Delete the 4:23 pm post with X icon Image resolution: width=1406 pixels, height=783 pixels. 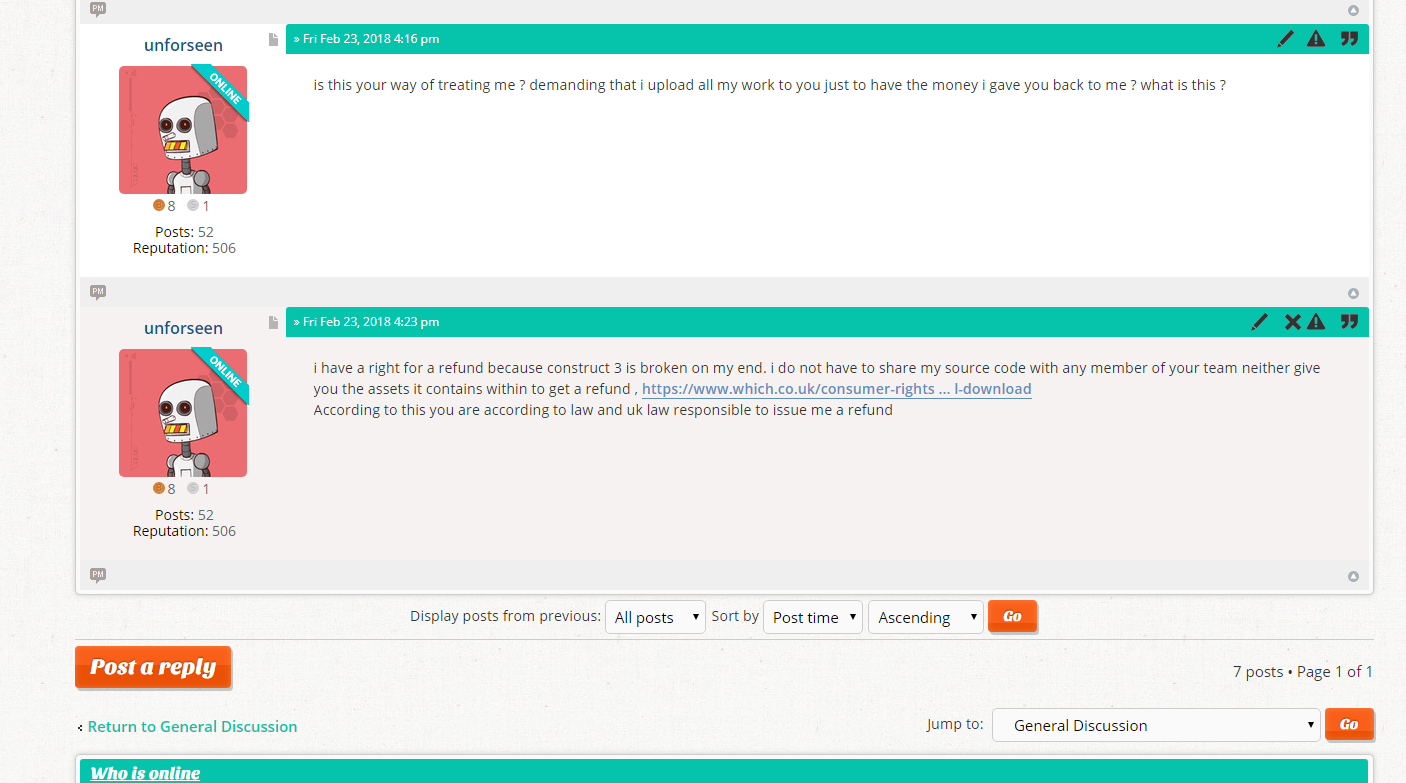(x=1292, y=322)
